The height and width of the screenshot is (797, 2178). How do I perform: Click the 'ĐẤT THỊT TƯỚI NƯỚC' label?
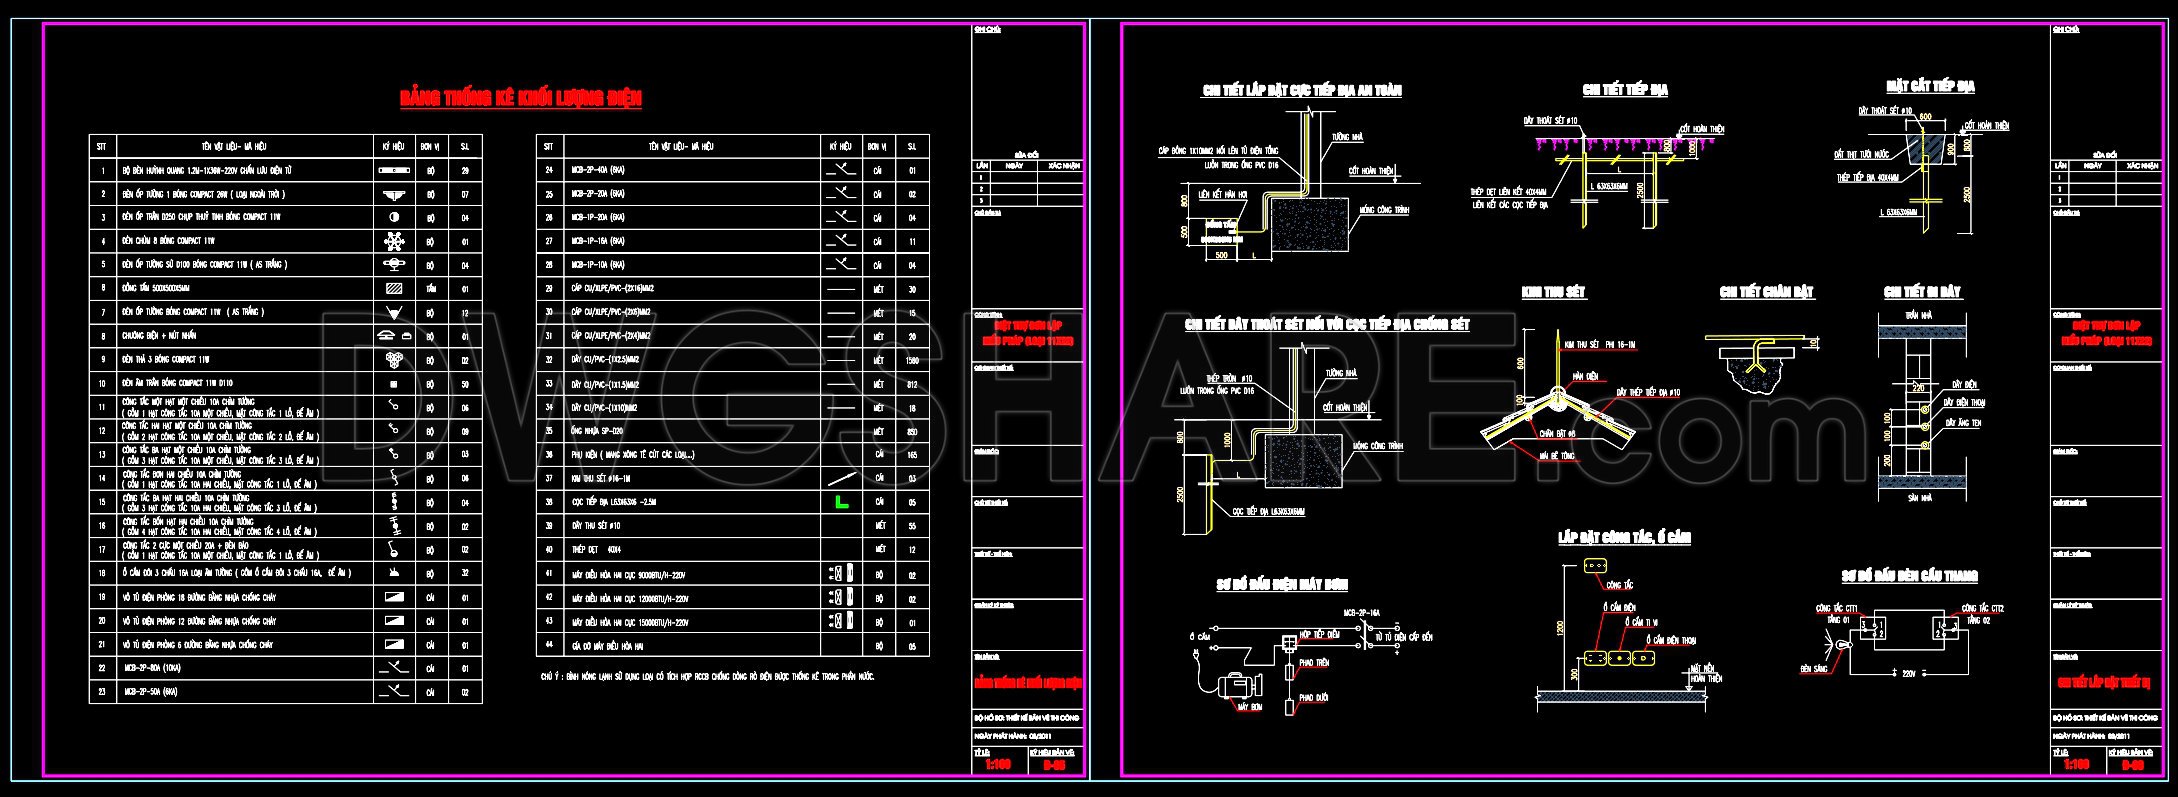1861,155
